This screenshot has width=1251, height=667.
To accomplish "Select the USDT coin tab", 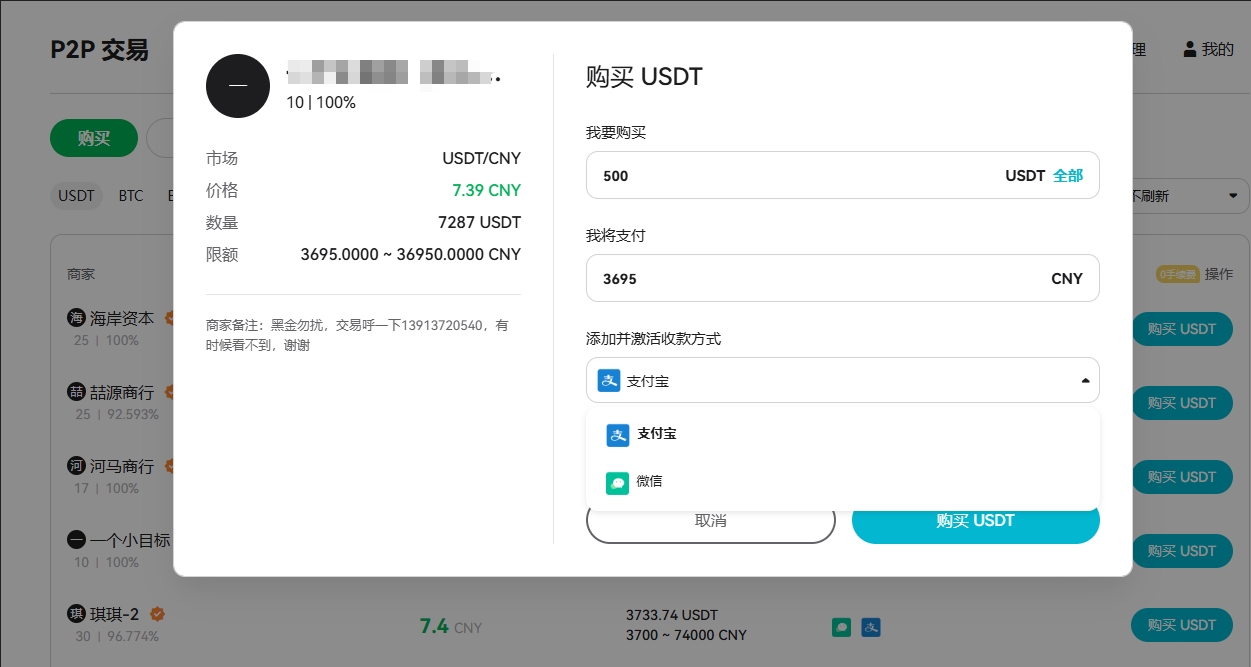I will point(76,196).
